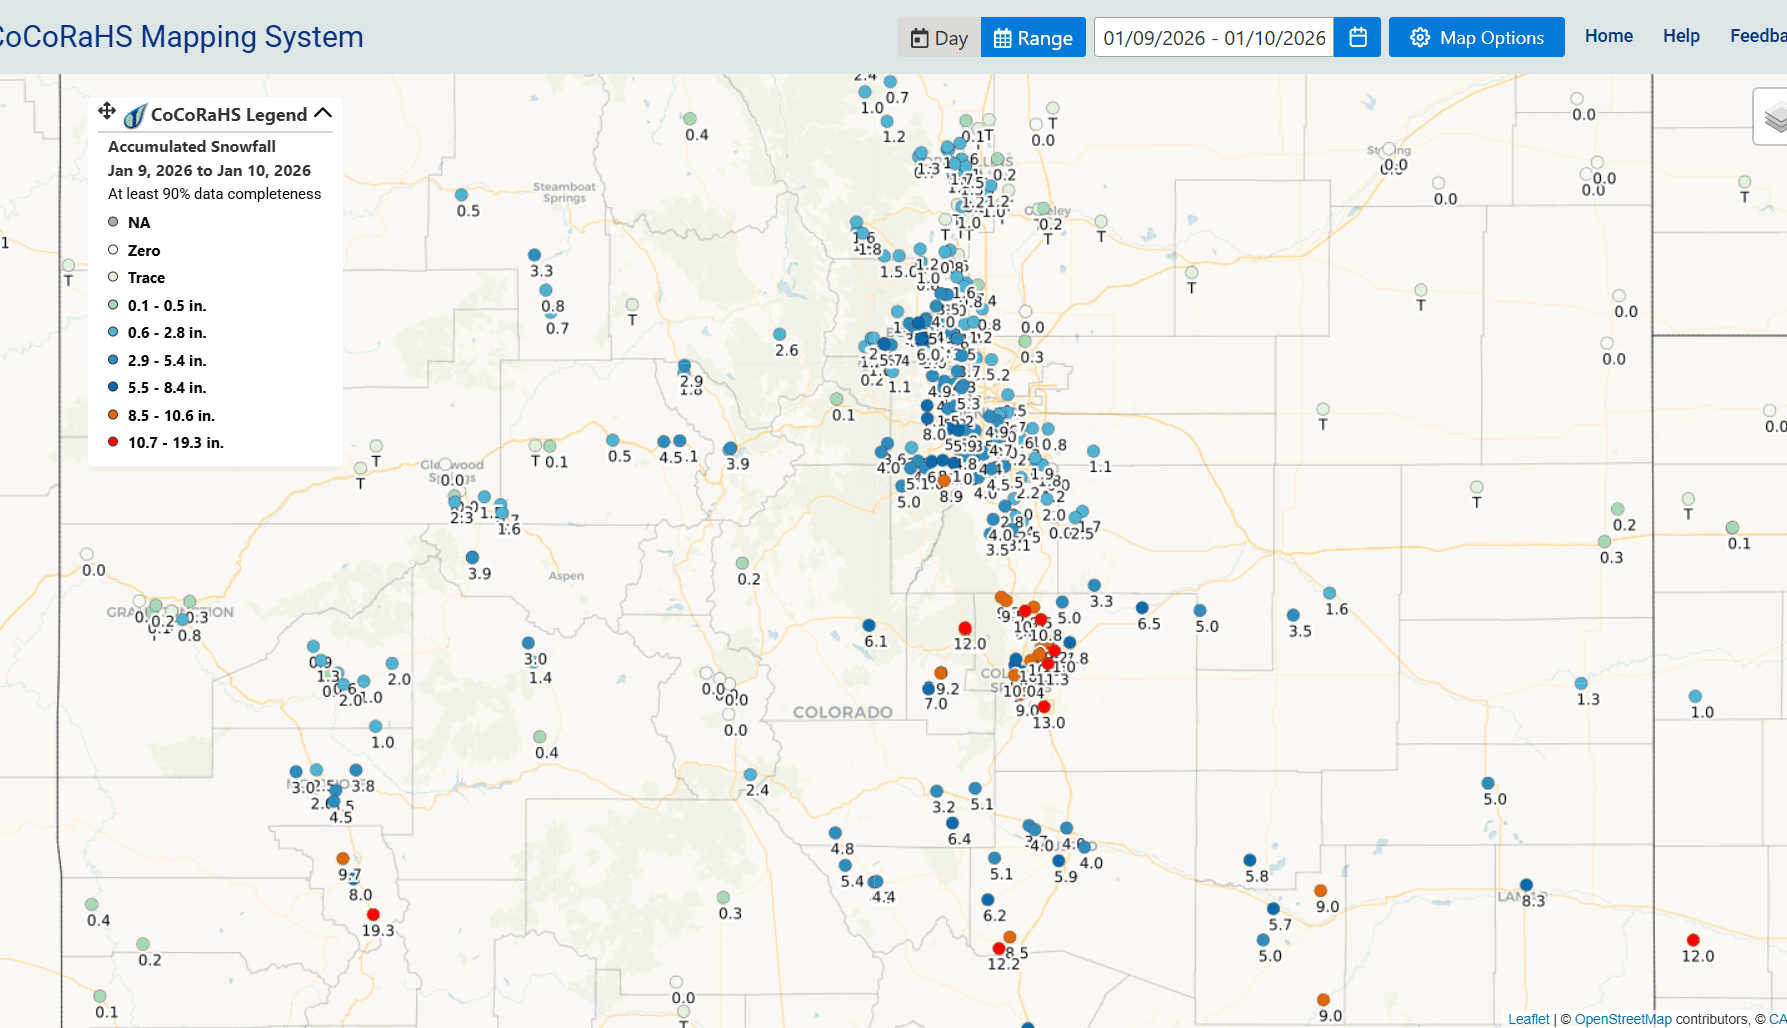The height and width of the screenshot is (1028, 1787).
Task: Select the 6.5 snowfall marker
Action: click(x=1142, y=608)
